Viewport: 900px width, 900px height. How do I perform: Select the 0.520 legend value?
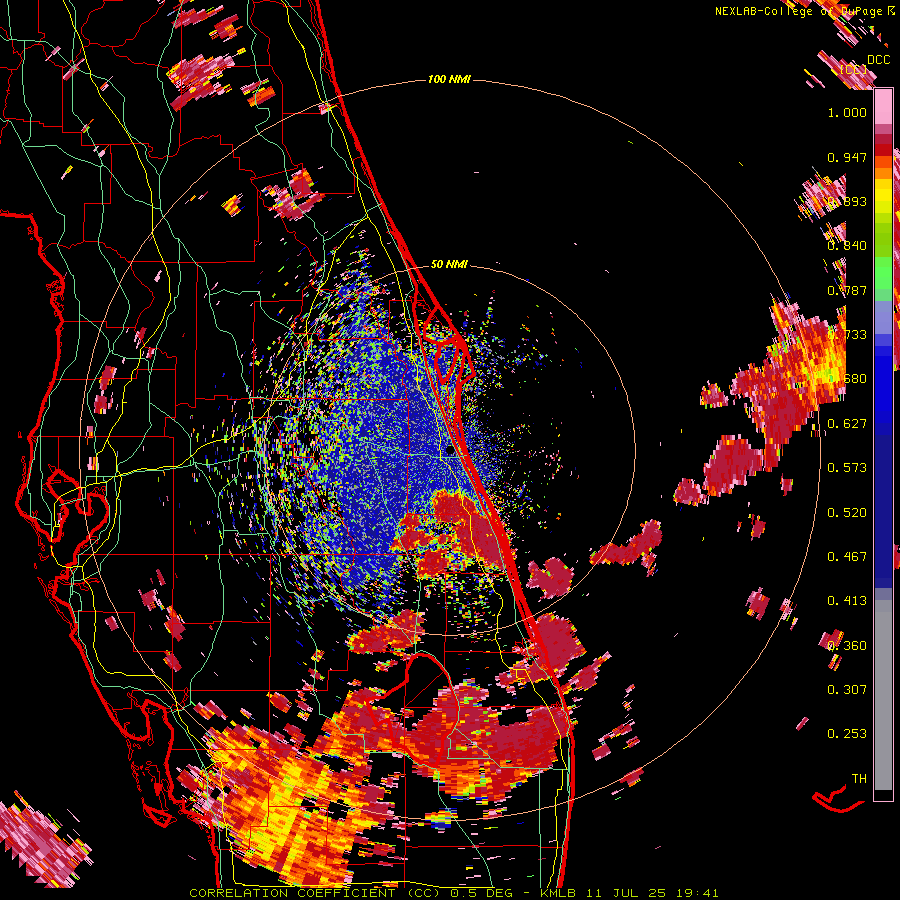click(847, 512)
